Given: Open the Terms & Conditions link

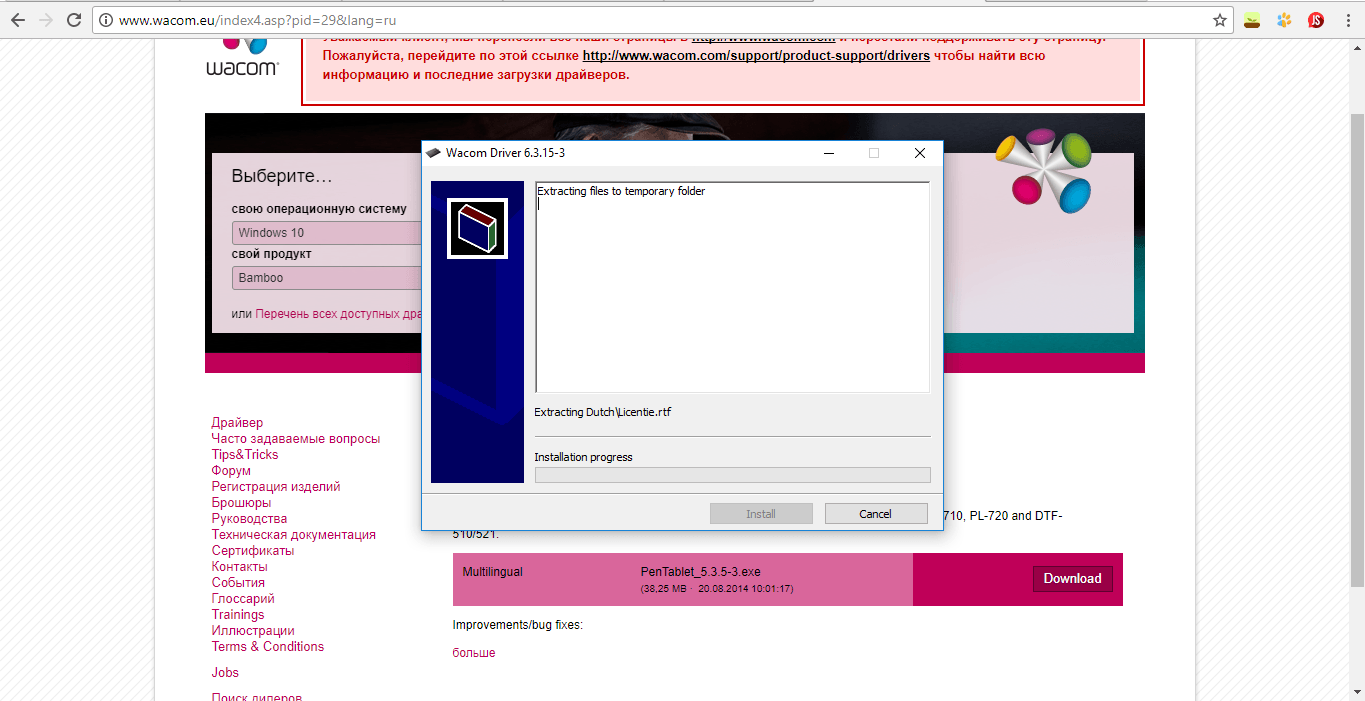Looking at the screenshot, I should [268, 647].
